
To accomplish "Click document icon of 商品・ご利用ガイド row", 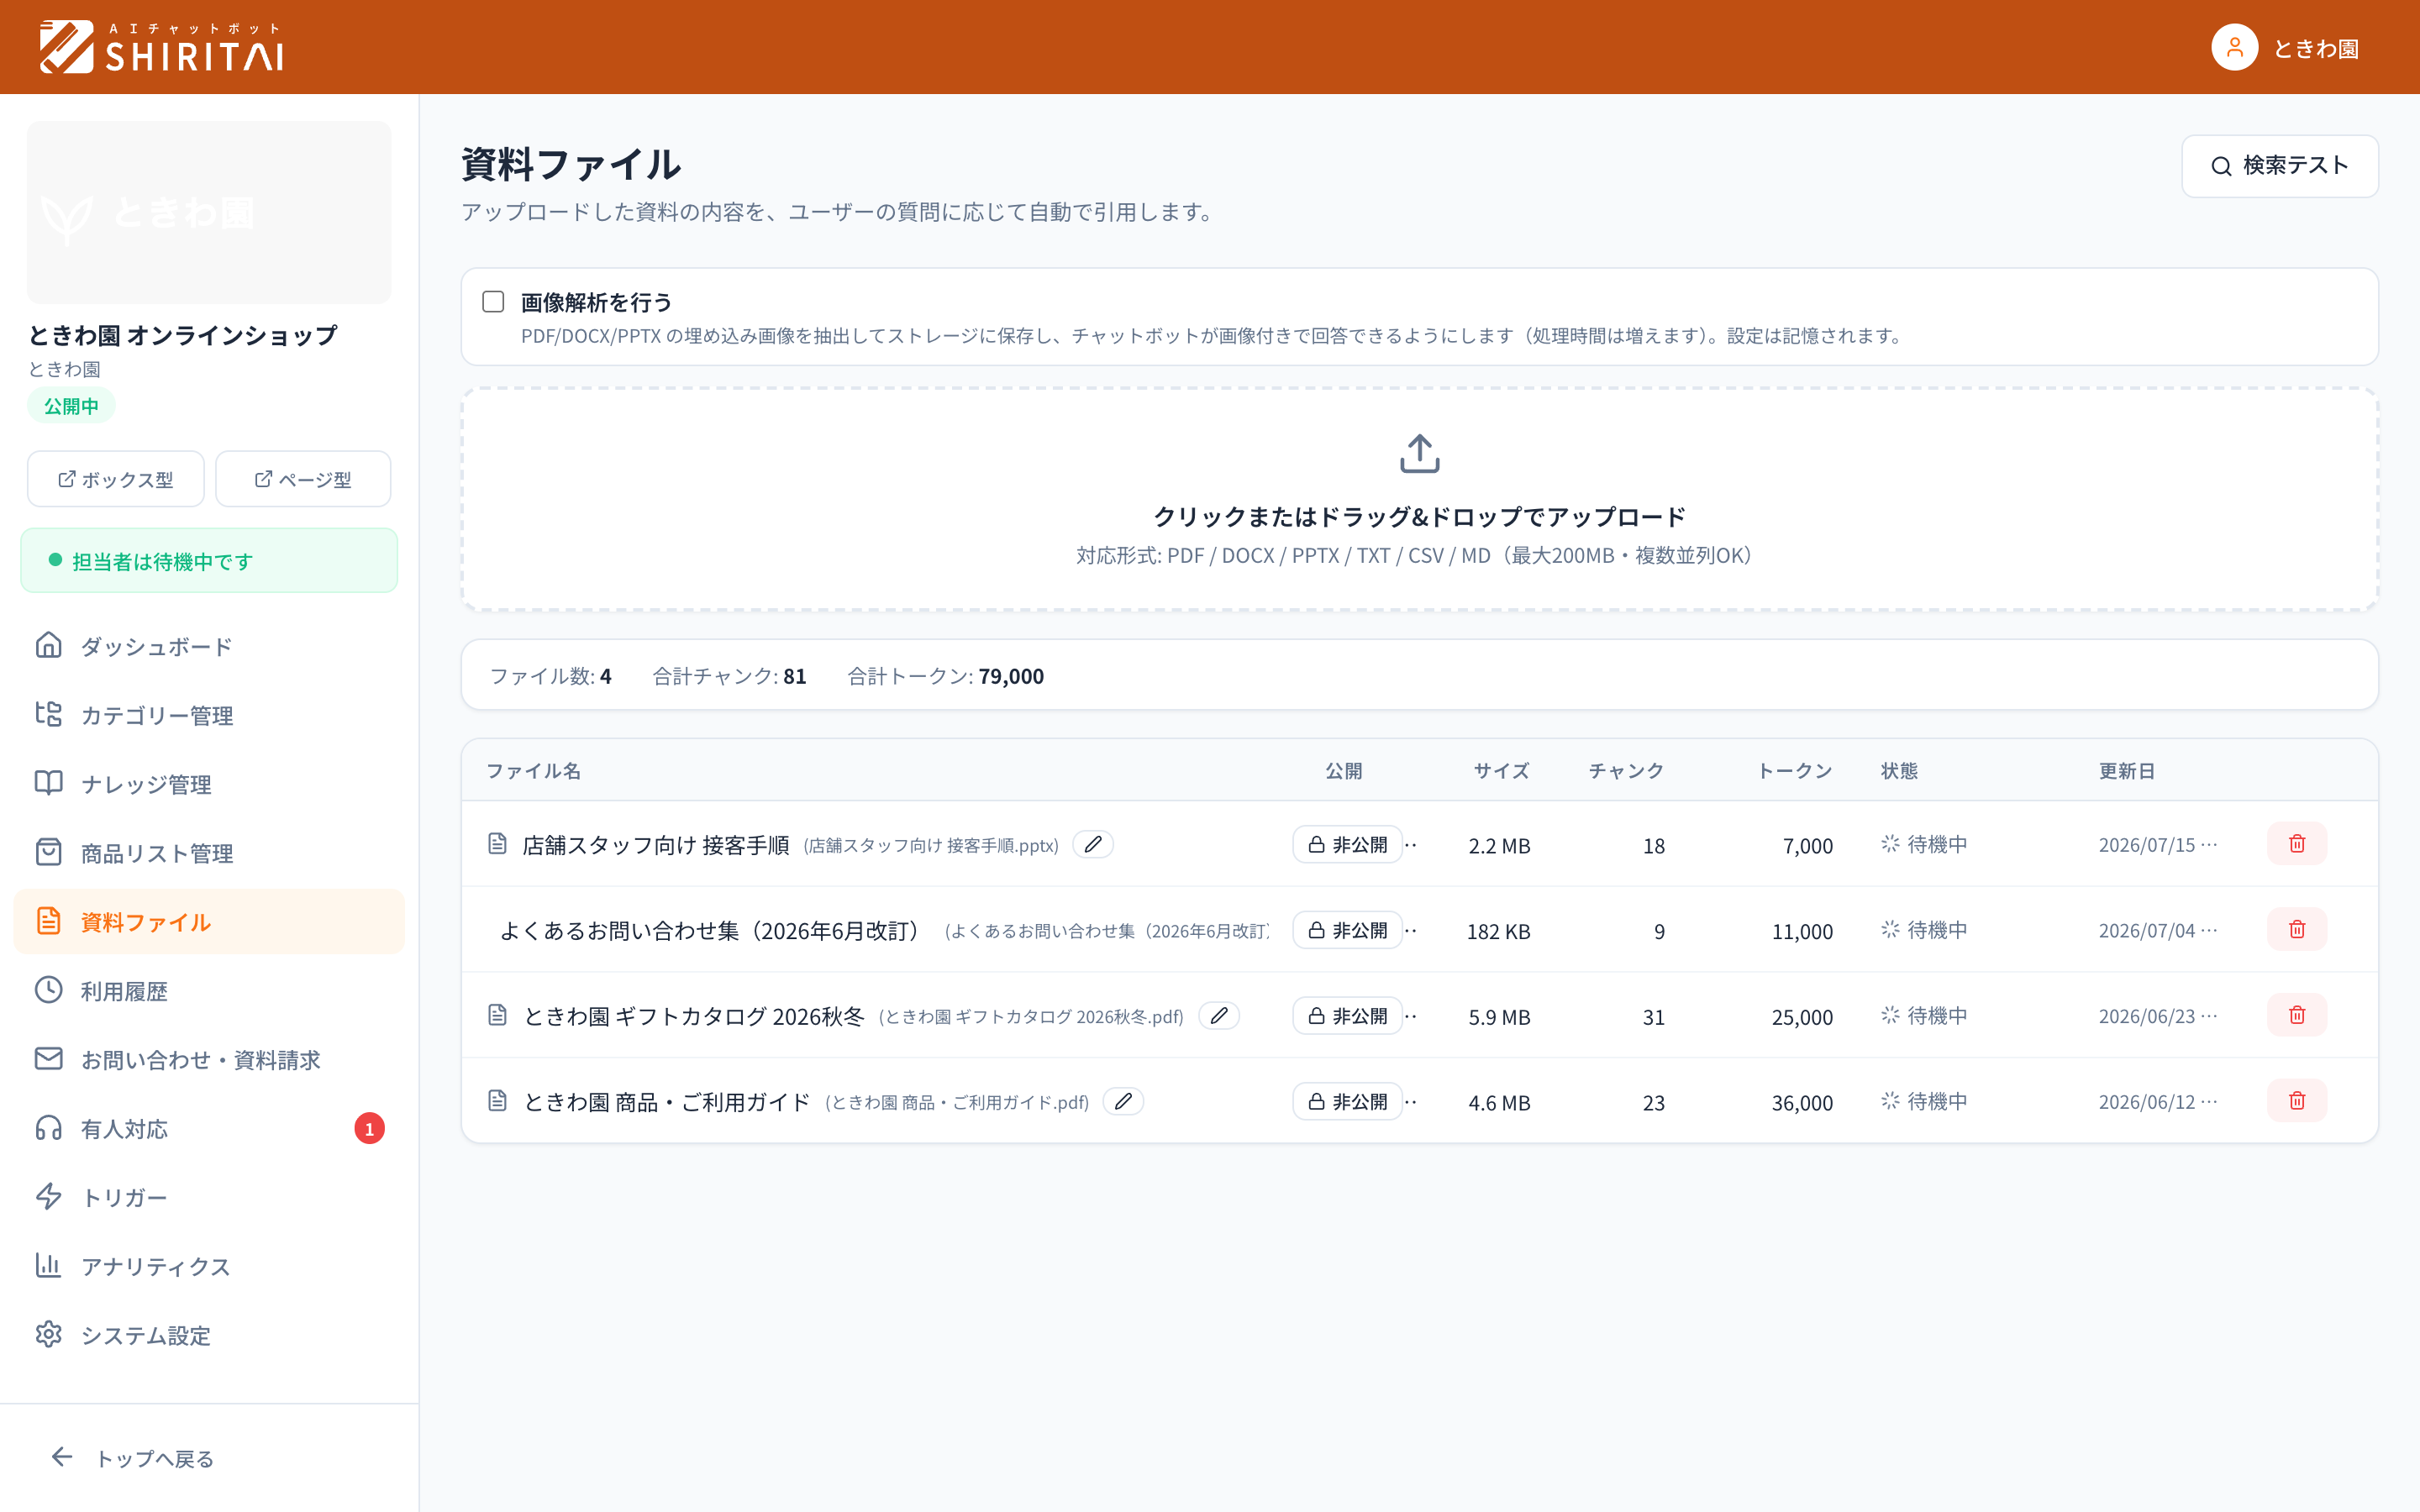I will coord(497,1102).
